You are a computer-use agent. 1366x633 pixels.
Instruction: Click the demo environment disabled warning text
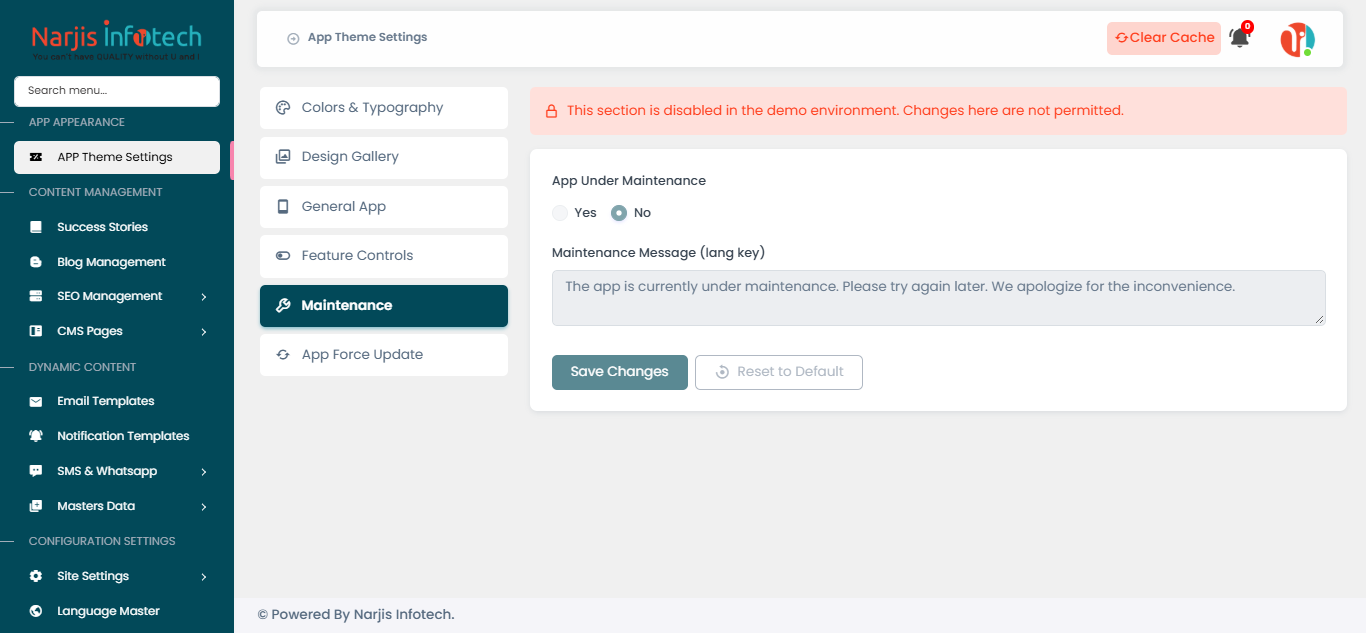click(x=845, y=111)
